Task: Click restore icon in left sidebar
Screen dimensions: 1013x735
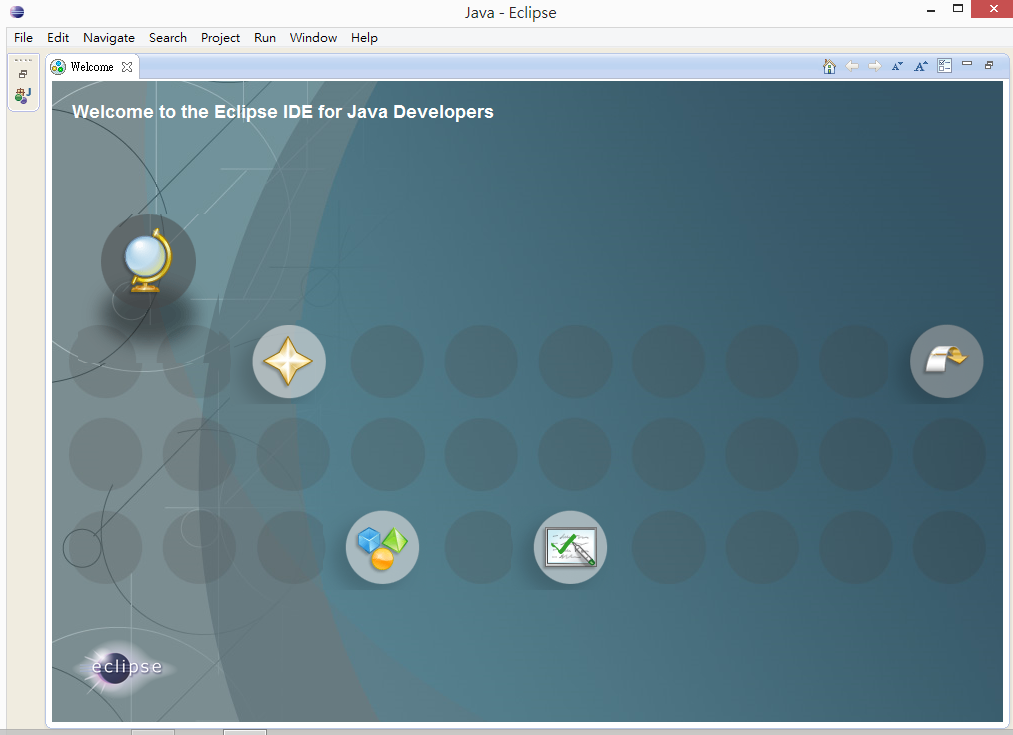Action: click(x=23, y=74)
